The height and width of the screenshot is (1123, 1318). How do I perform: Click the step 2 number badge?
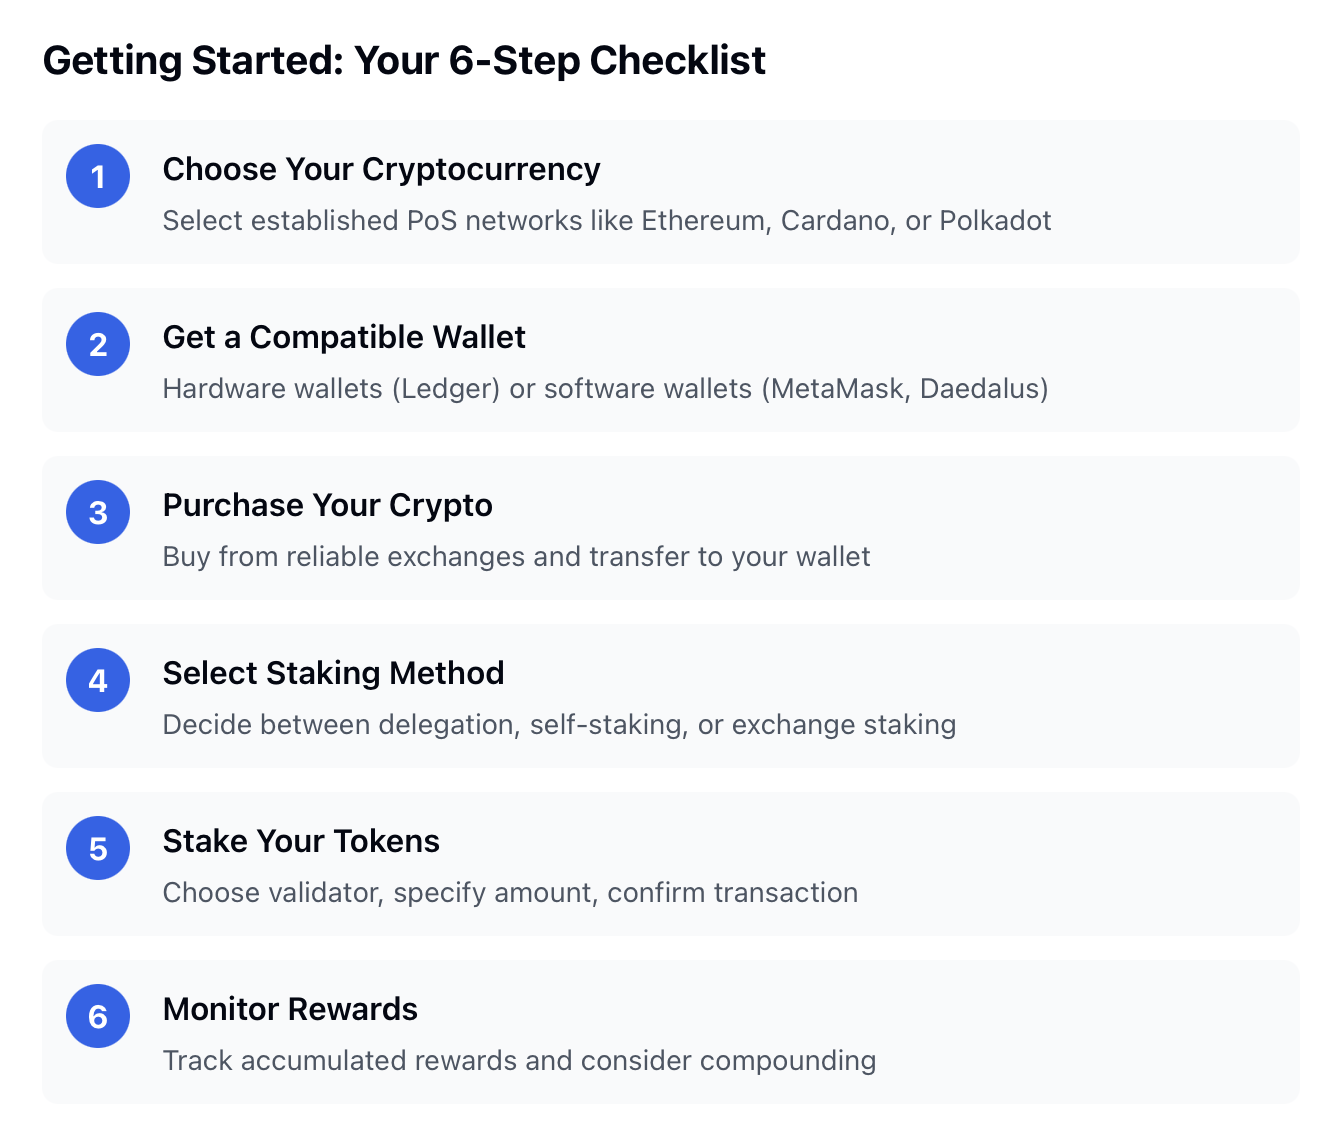pyautogui.click(x=98, y=344)
